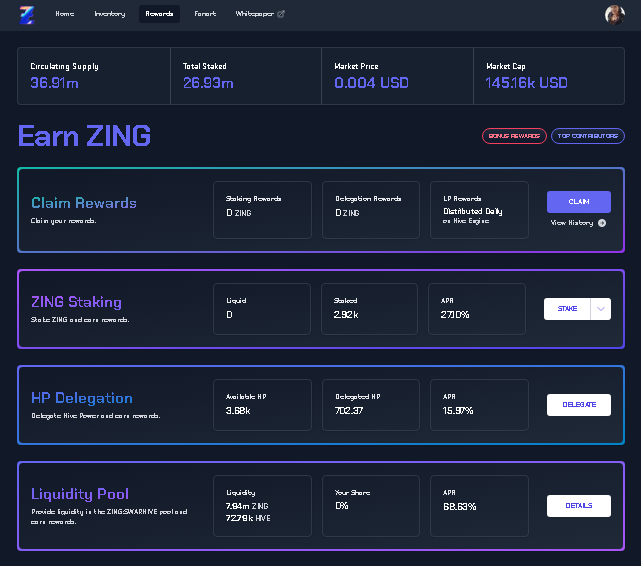Image resolution: width=641 pixels, height=566 pixels.
Task: Claim your rewards with Claim button
Action: (x=578, y=202)
